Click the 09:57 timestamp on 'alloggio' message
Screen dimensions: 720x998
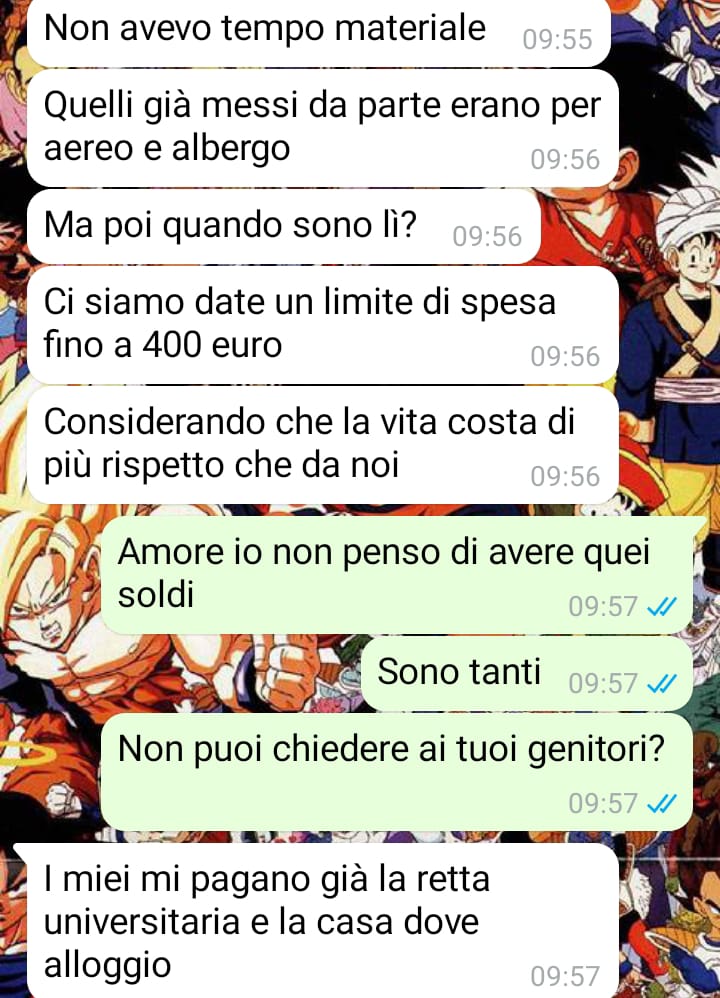pyautogui.click(x=565, y=976)
